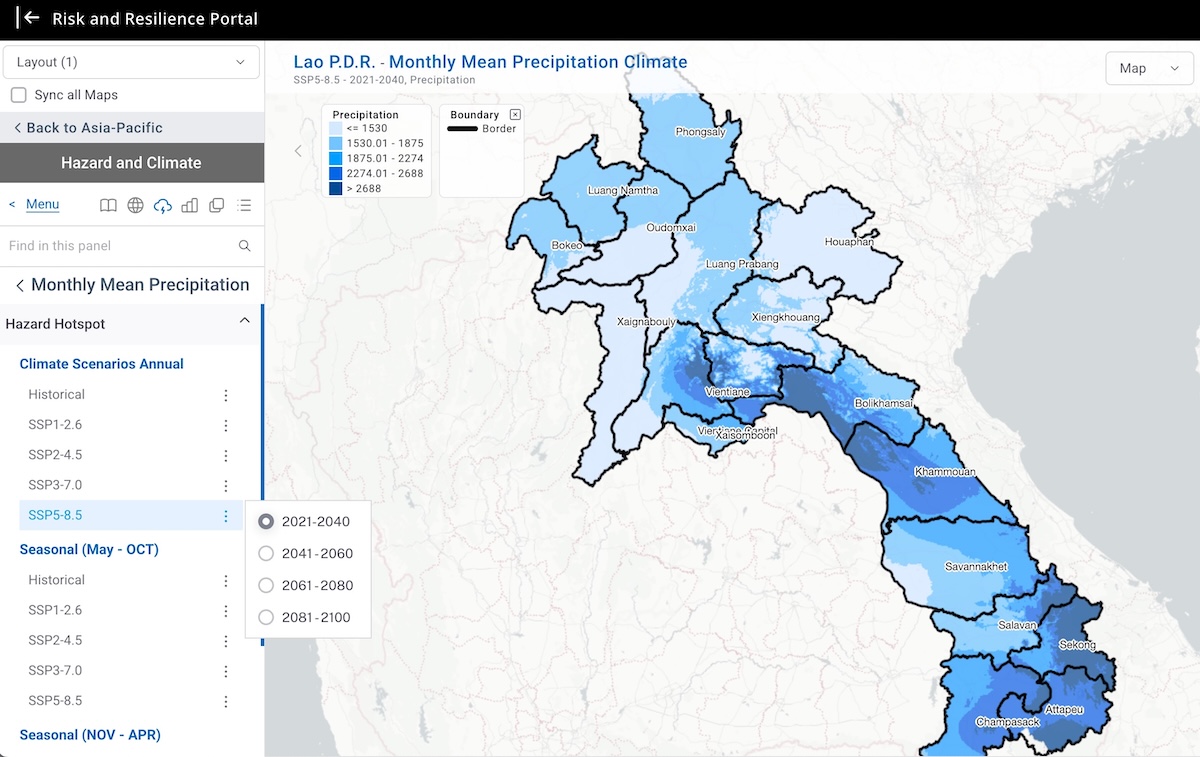This screenshot has height=757, width=1200.
Task: Choose the 2081-2100 radio option
Action: point(266,617)
